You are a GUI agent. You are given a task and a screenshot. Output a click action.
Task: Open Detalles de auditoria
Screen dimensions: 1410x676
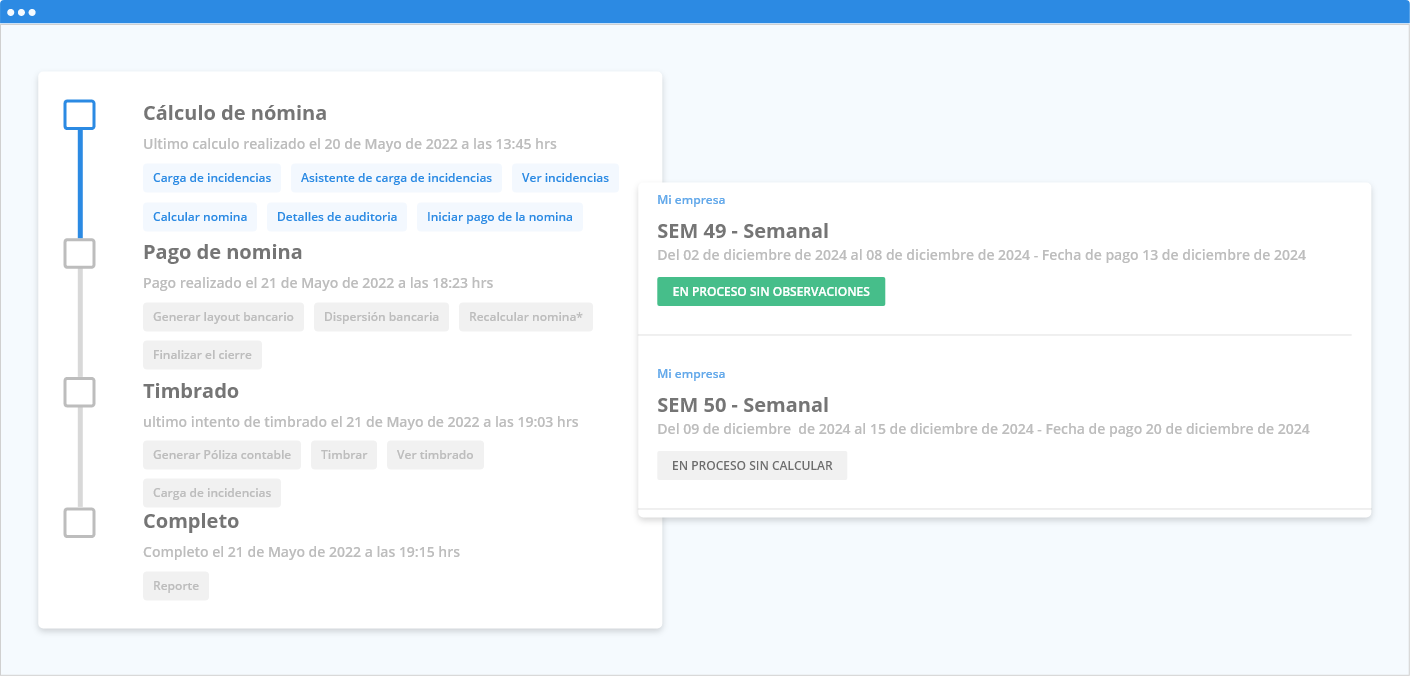pos(337,217)
